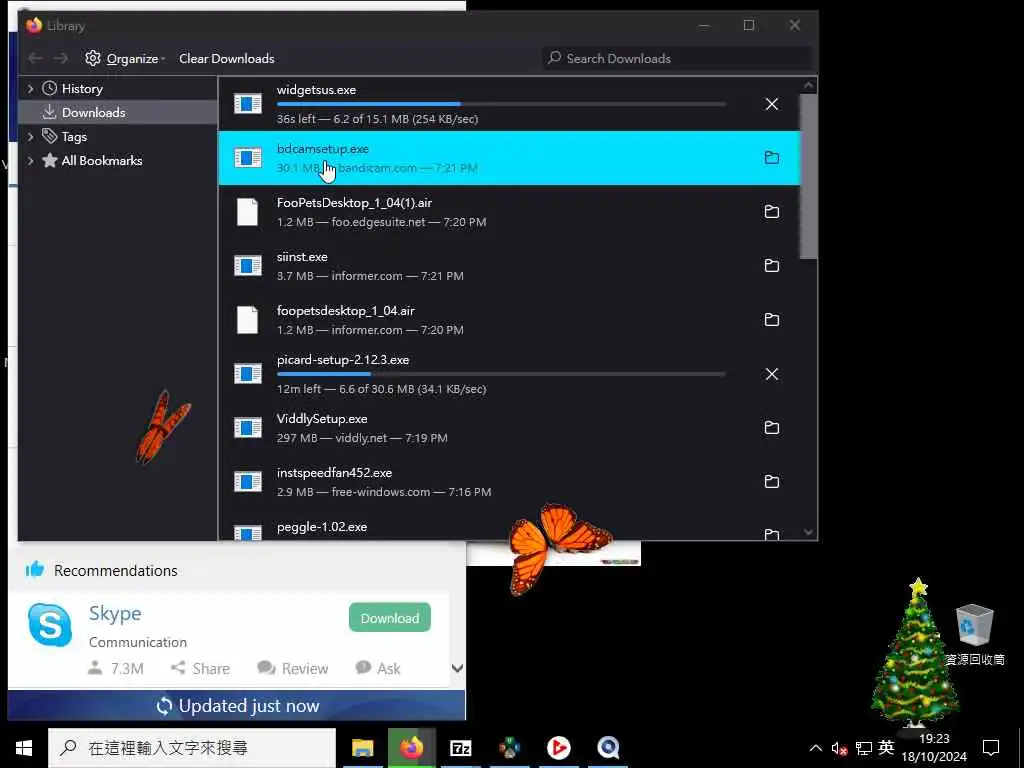Viewport: 1024px width, 768px height.
Task: Expand the History tree node
Action: (x=30, y=89)
